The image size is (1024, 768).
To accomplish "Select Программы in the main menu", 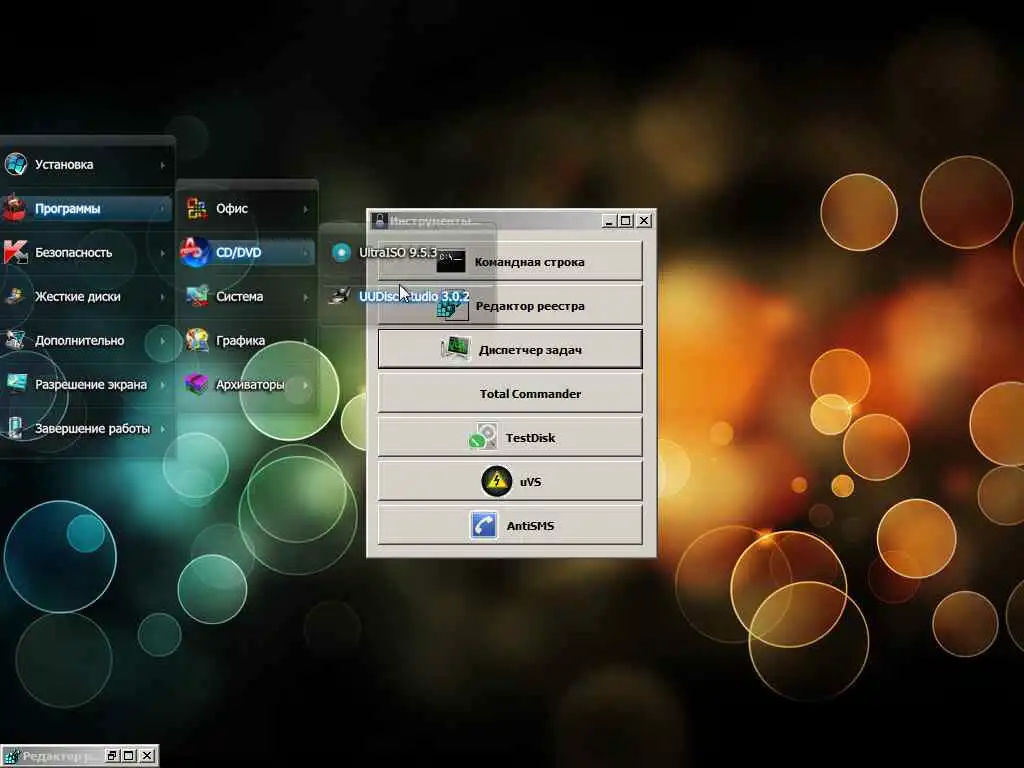I will click(86, 208).
